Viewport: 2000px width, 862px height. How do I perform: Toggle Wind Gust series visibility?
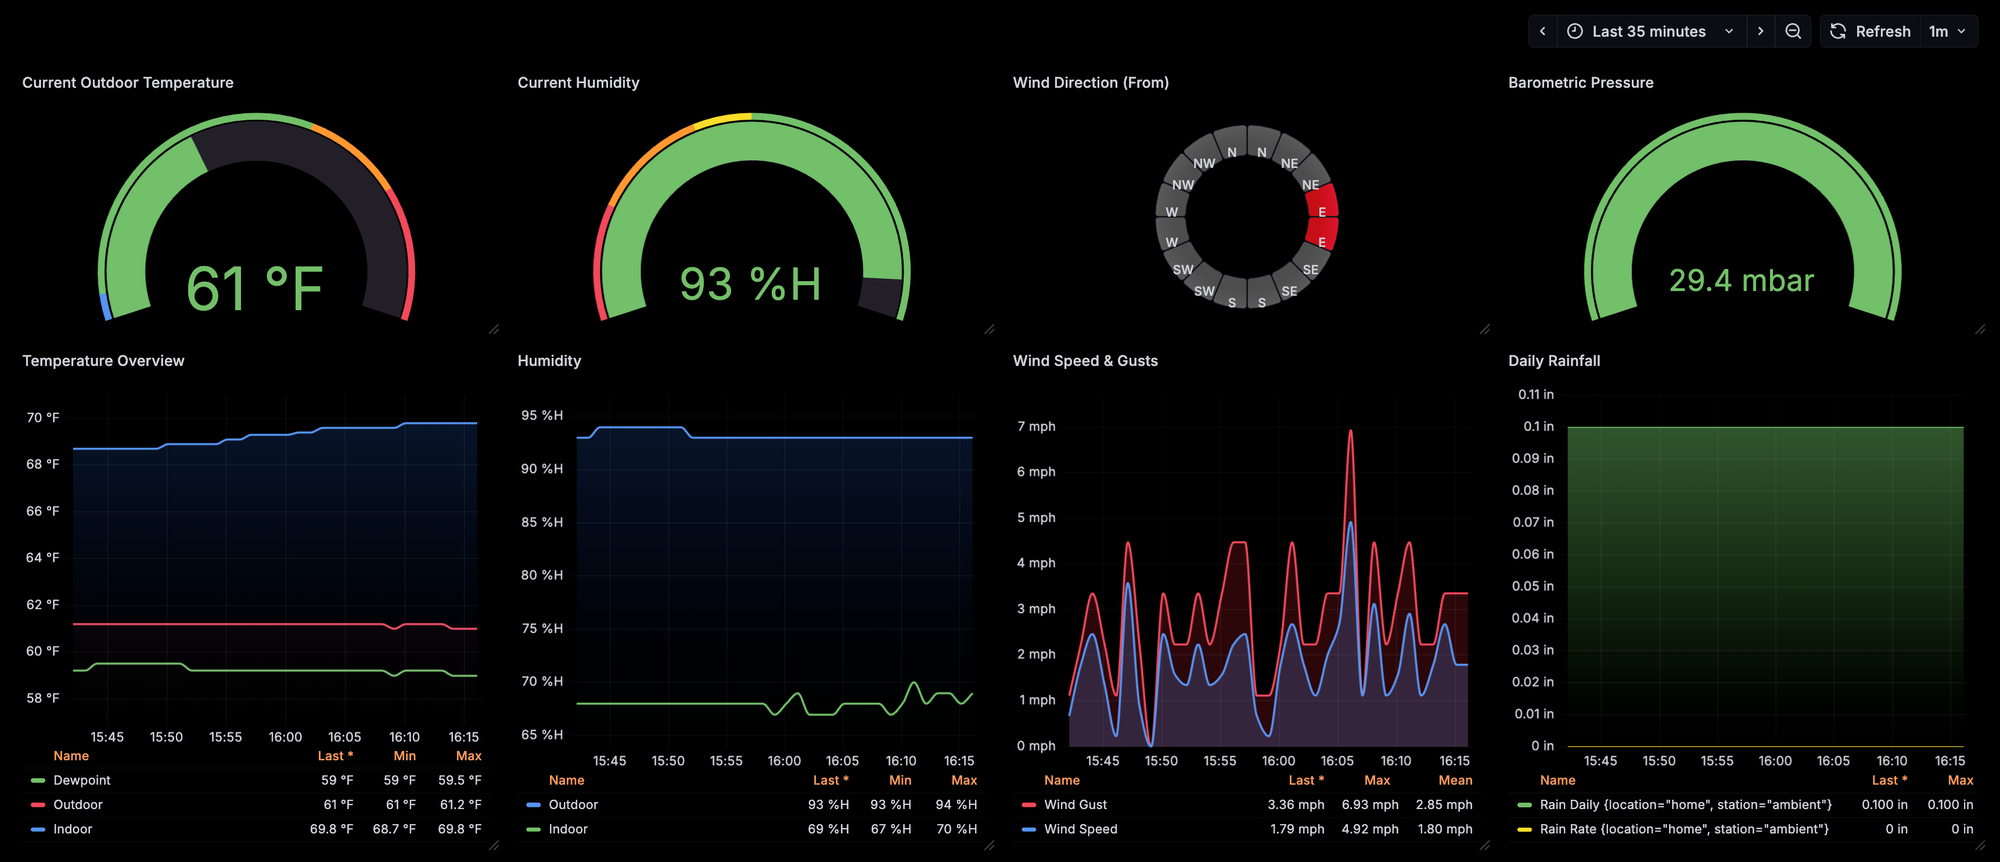tap(1075, 804)
